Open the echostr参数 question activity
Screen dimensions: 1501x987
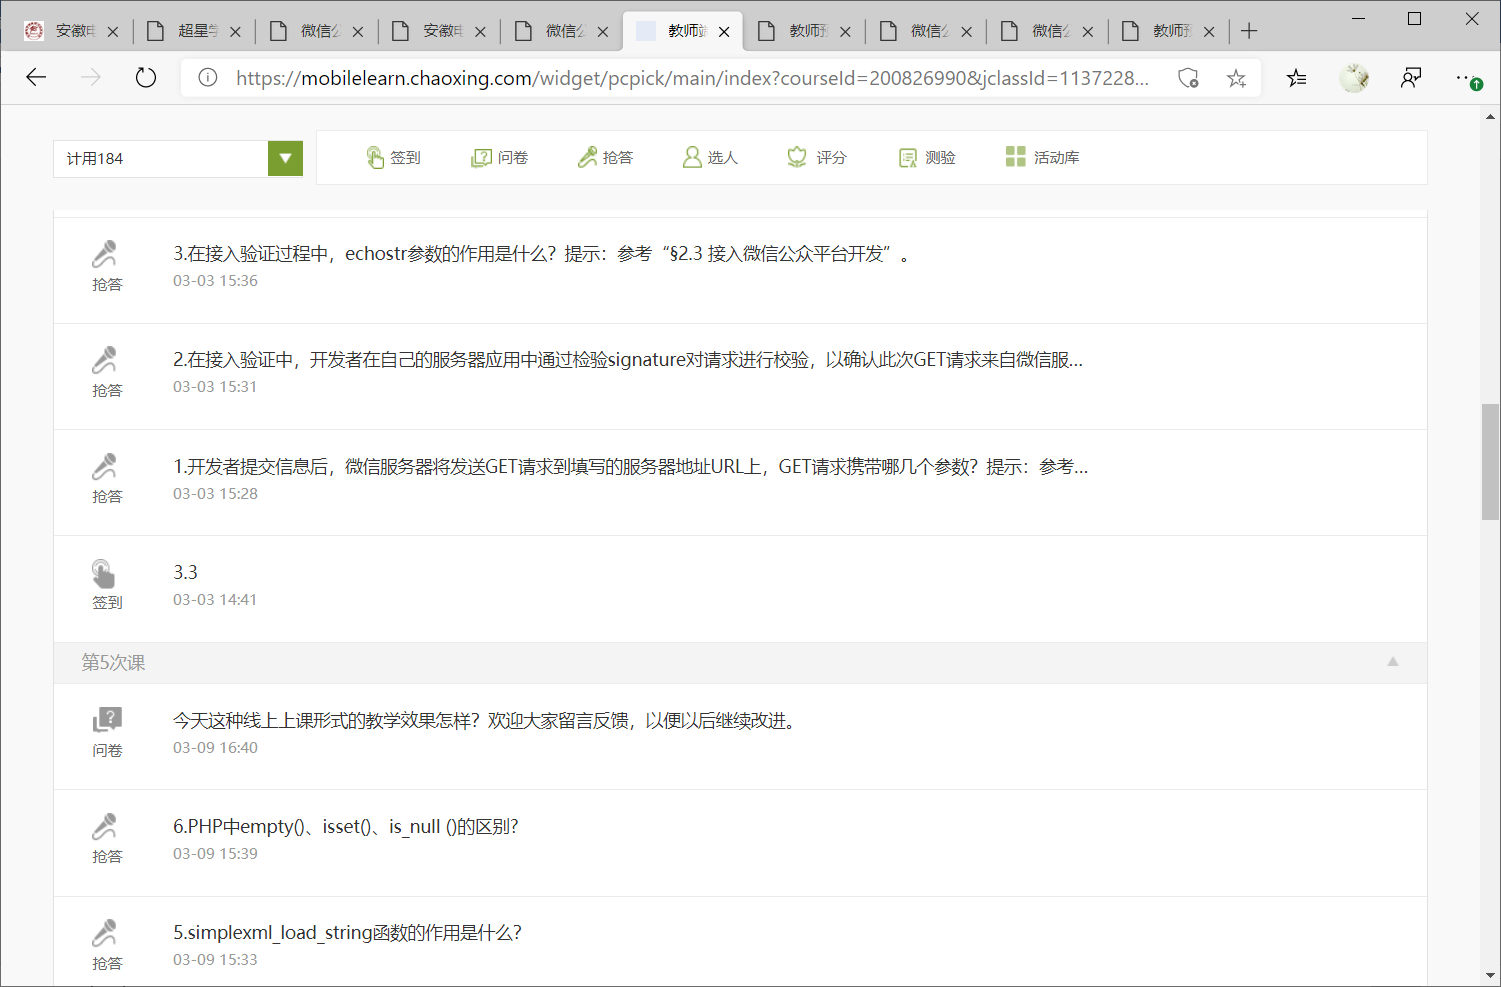540,254
